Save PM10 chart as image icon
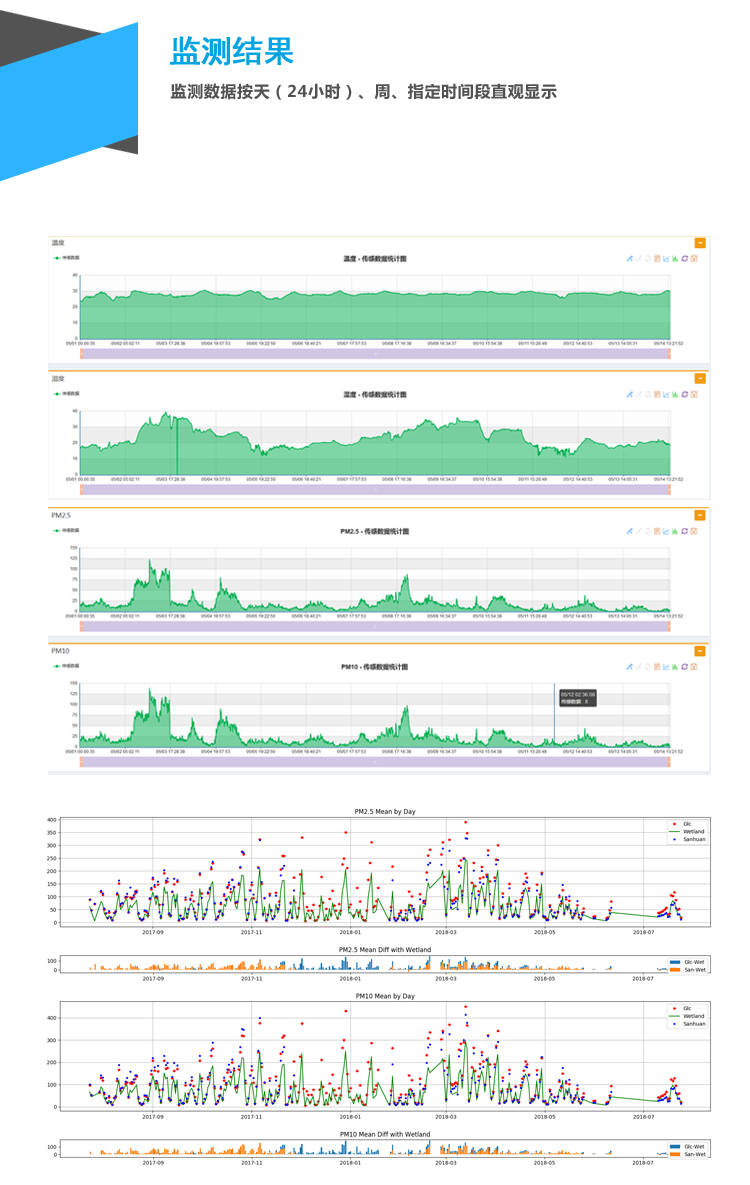Screen dimensions: 750x1185 [693, 666]
